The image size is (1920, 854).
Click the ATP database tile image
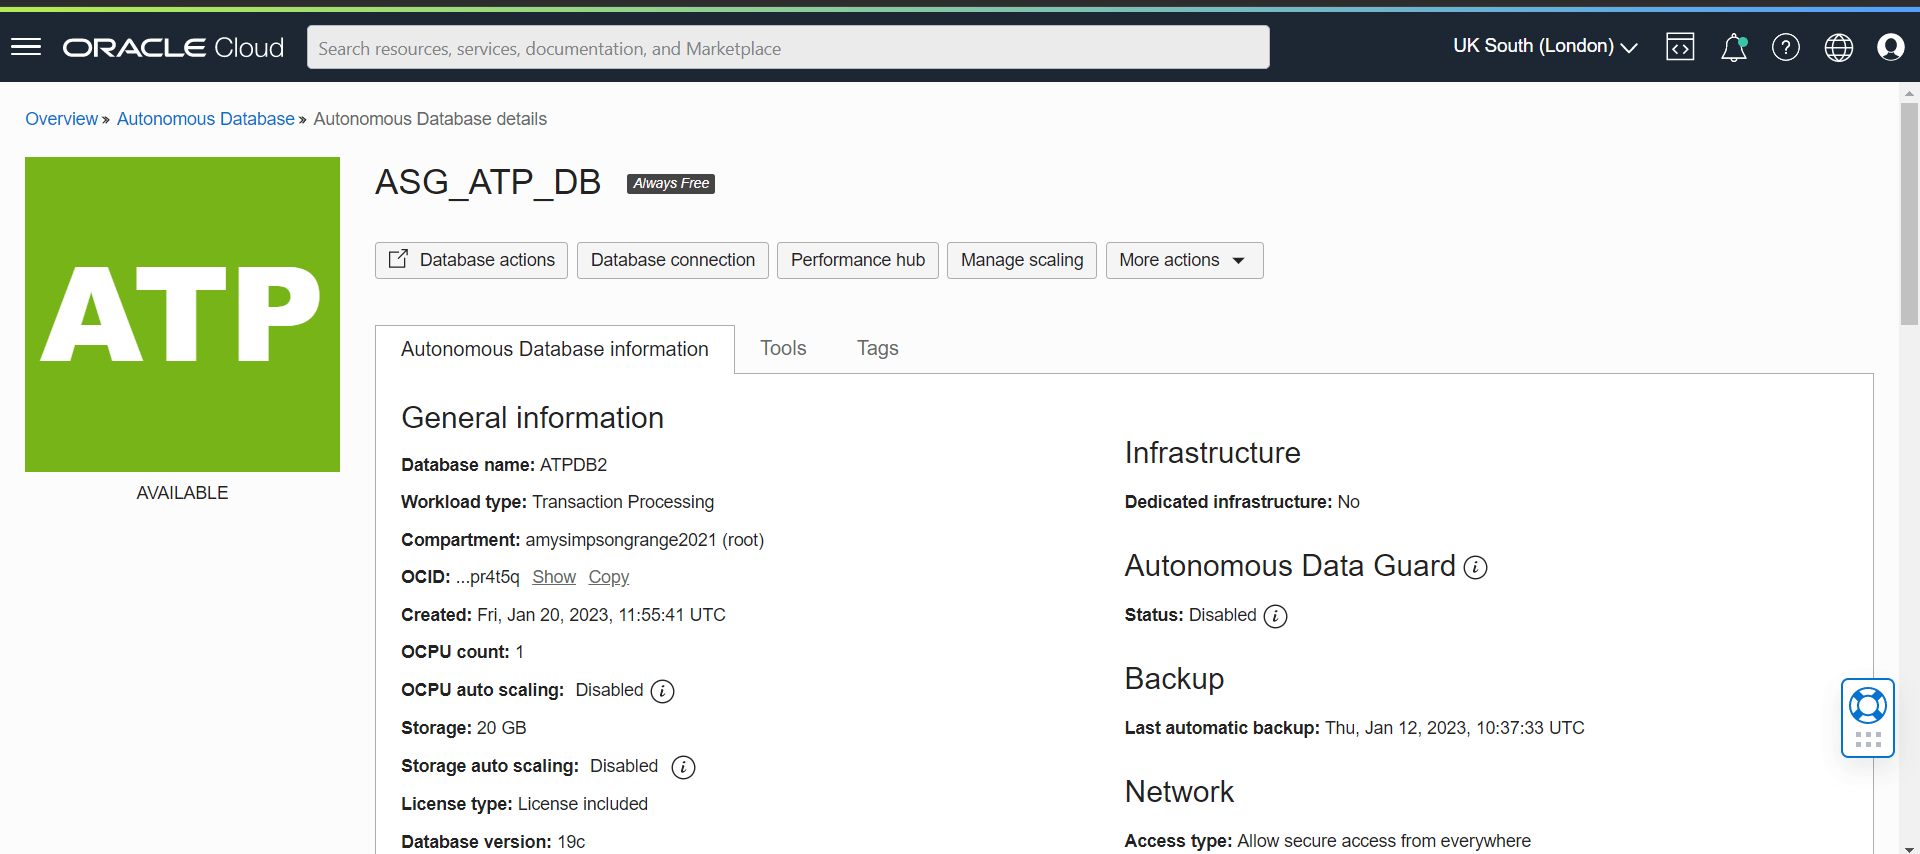coord(182,314)
